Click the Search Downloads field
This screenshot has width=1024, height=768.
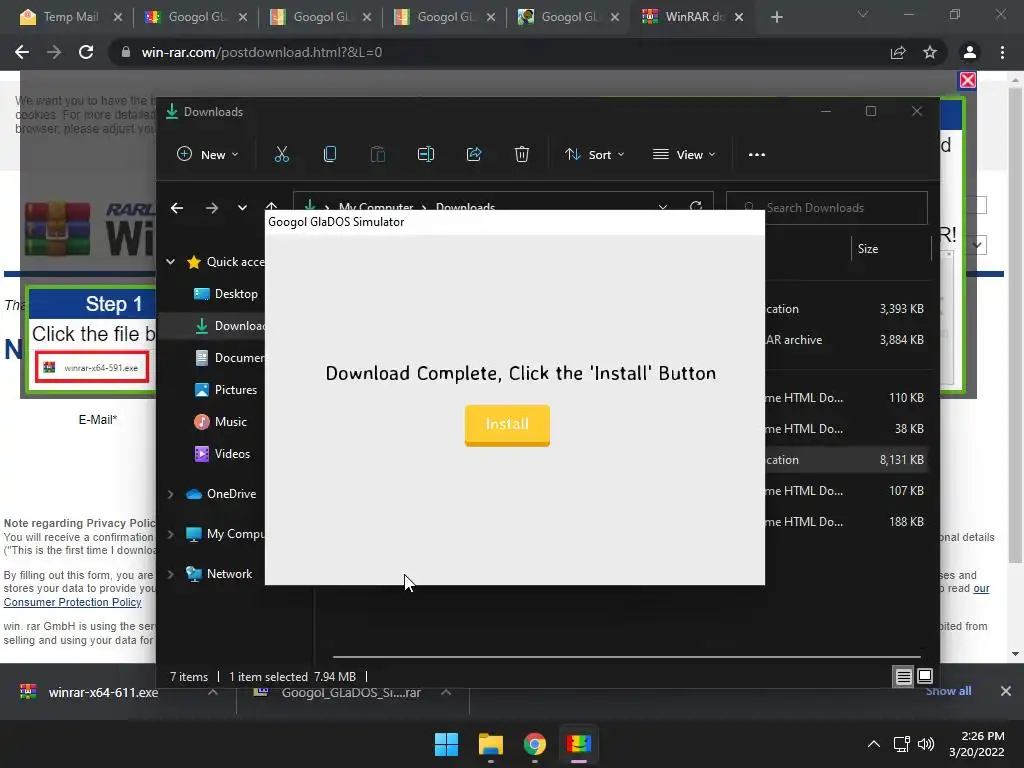826,208
